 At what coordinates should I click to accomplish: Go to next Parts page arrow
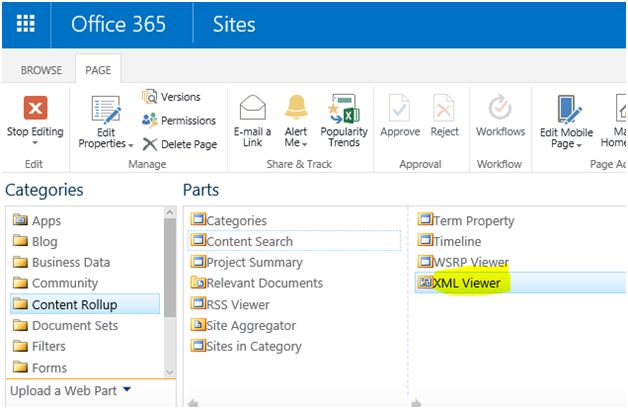[416, 403]
